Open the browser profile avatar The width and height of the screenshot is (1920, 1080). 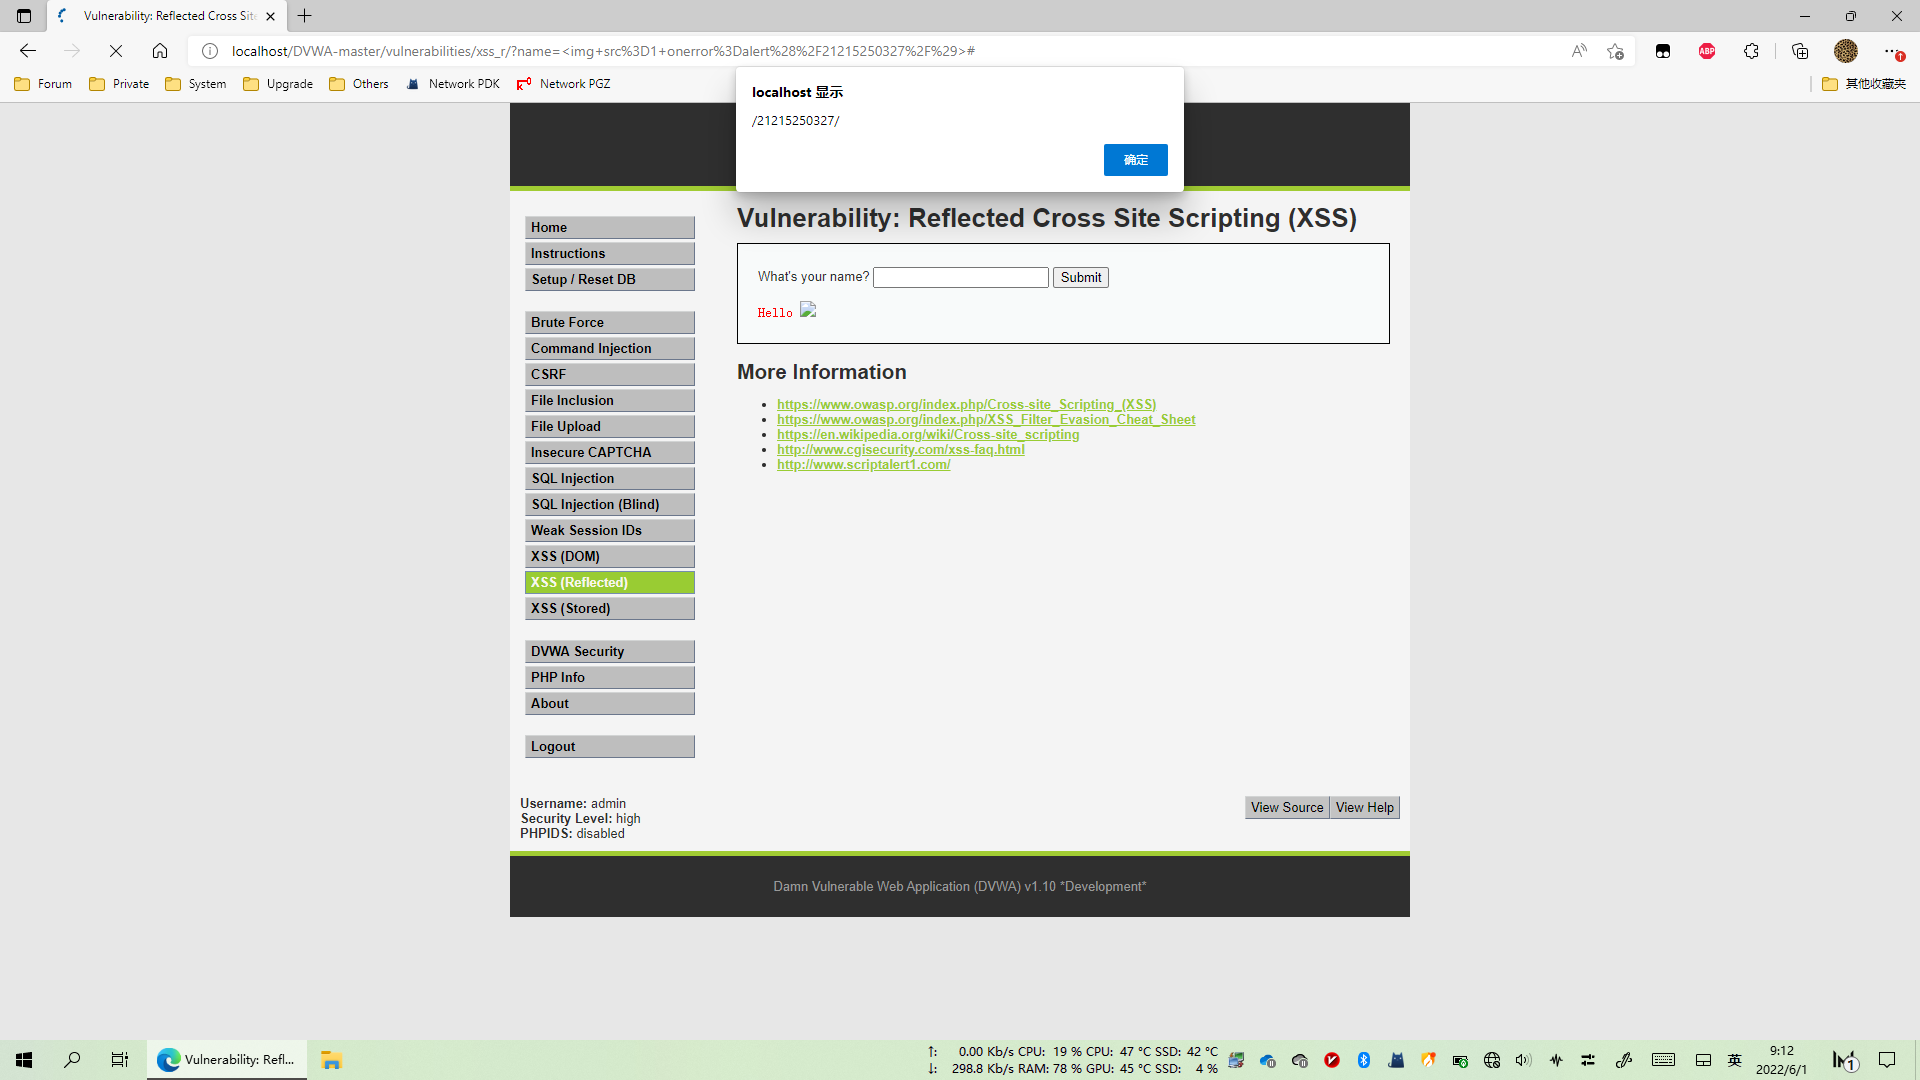click(1846, 51)
